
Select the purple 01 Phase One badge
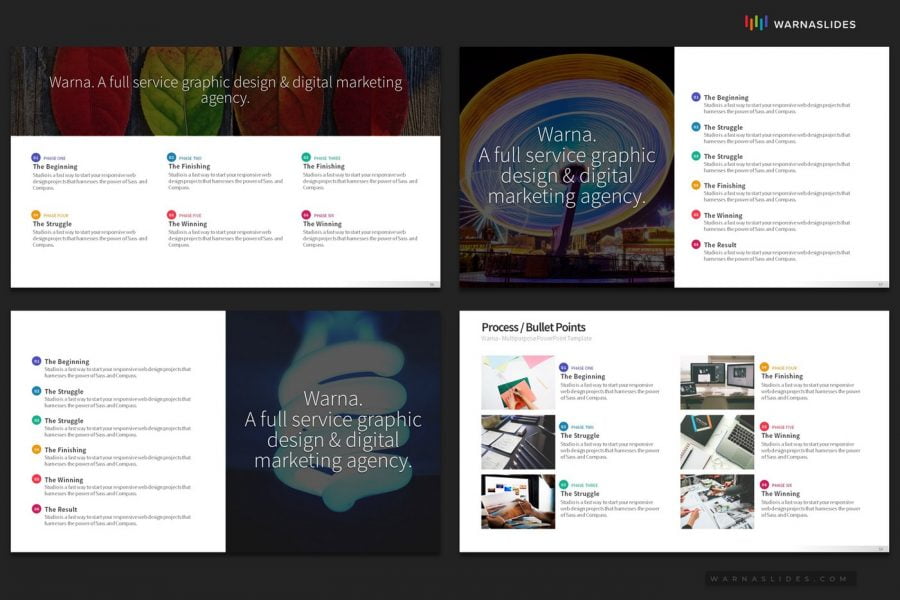[34, 156]
